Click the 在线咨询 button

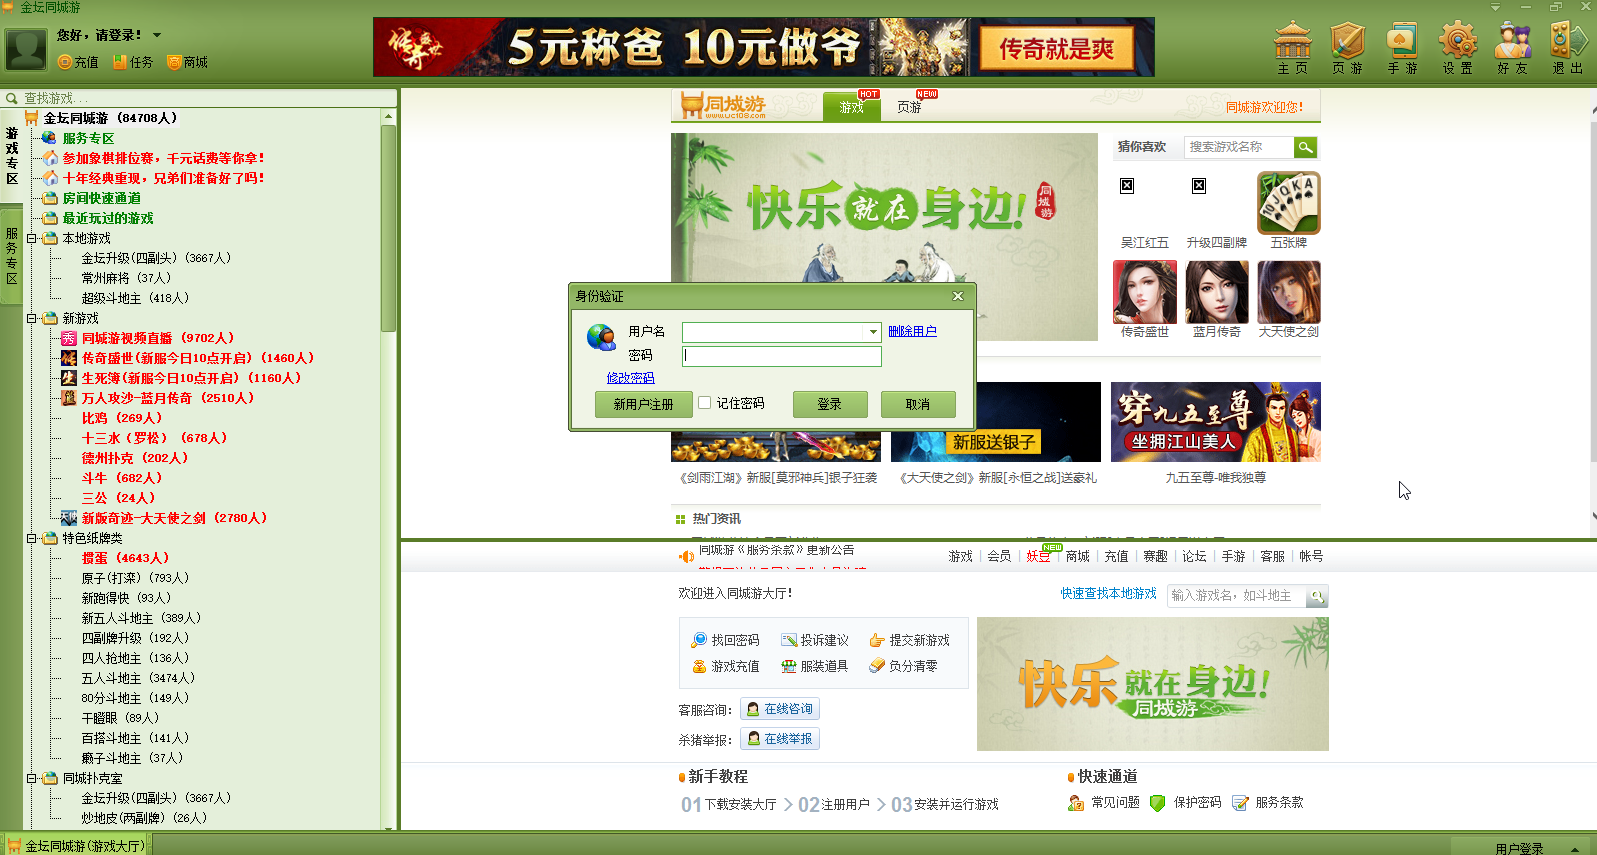tap(780, 709)
